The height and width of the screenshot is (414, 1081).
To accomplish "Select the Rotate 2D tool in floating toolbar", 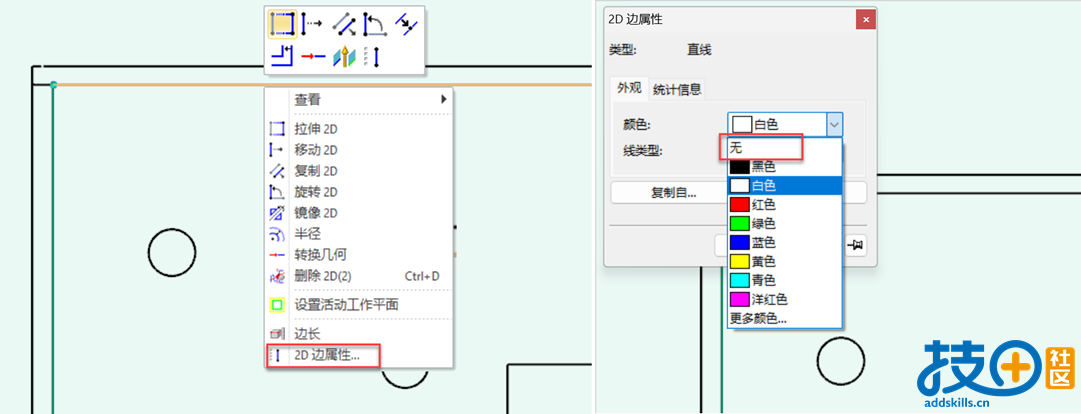I will 374,24.
